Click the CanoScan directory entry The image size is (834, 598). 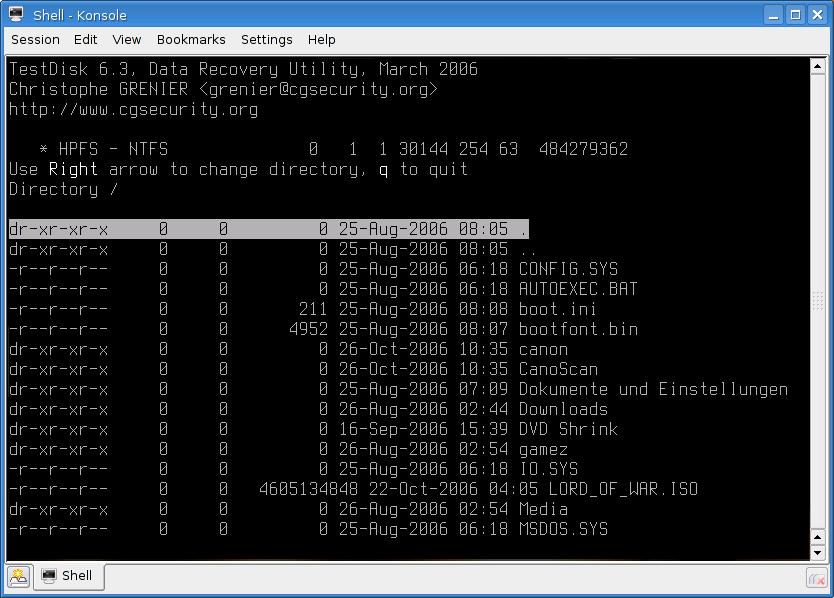tap(303, 369)
